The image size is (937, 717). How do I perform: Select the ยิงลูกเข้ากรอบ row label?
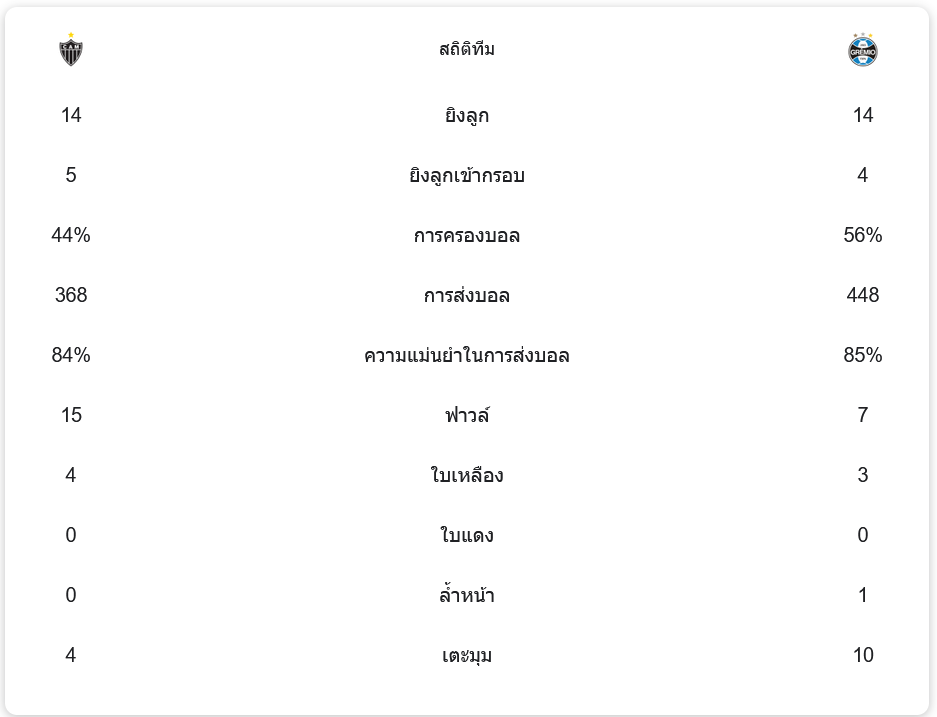pyautogui.click(x=467, y=176)
